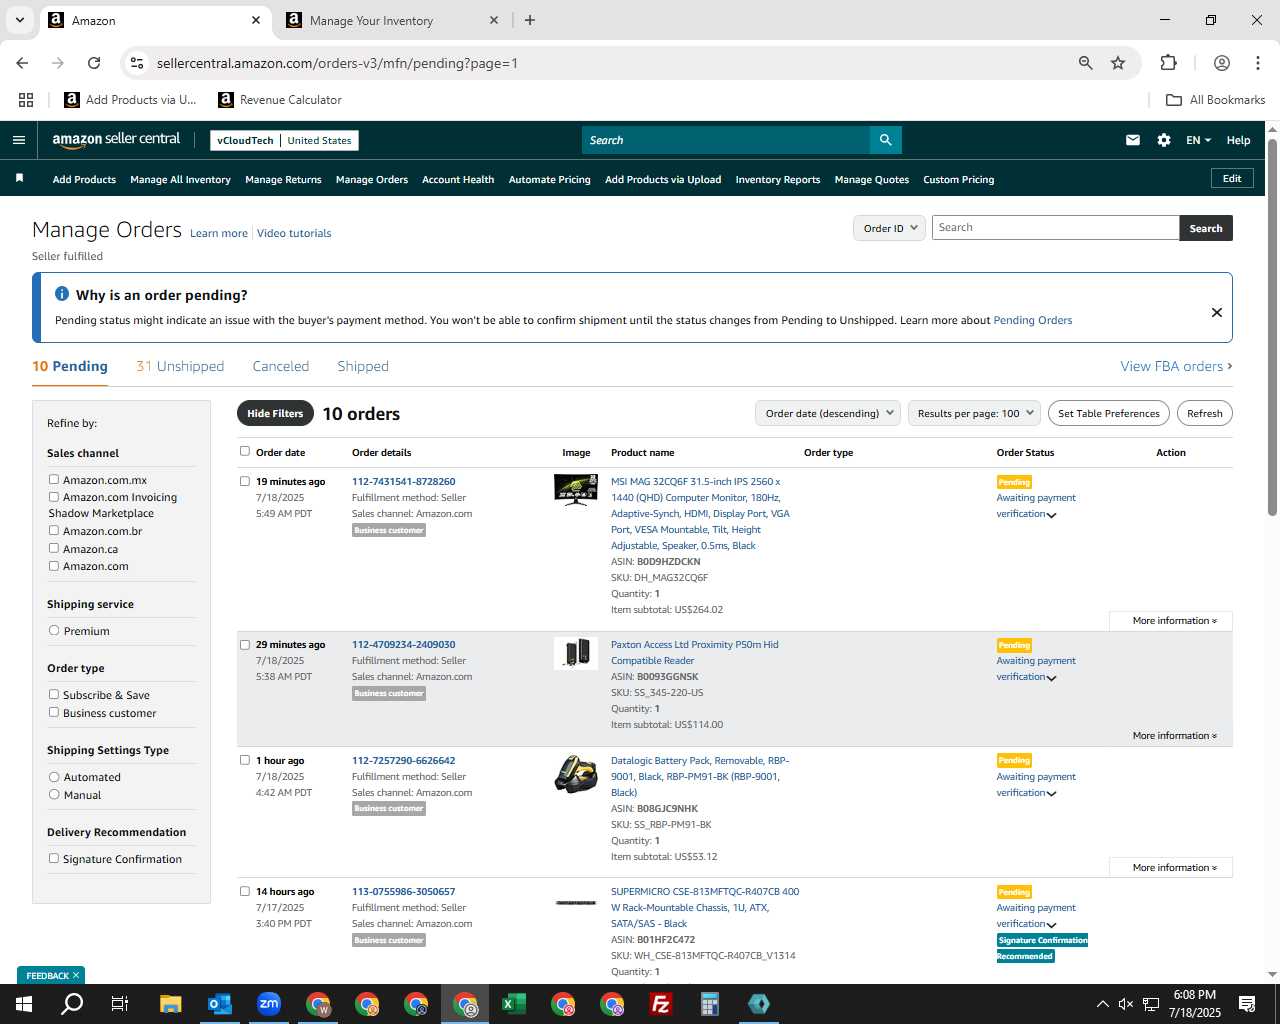This screenshot has height=1024, width=1280.
Task: Toggle the select-all orders checkbox
Action: click(245, 451)
